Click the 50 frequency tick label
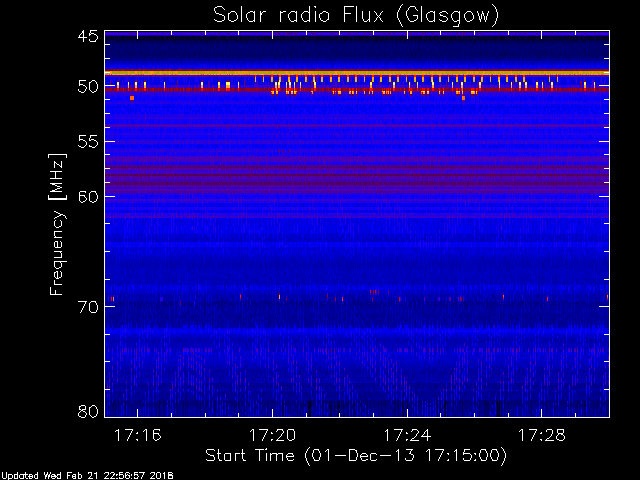 pyautogui.click(x=88, y=87)
